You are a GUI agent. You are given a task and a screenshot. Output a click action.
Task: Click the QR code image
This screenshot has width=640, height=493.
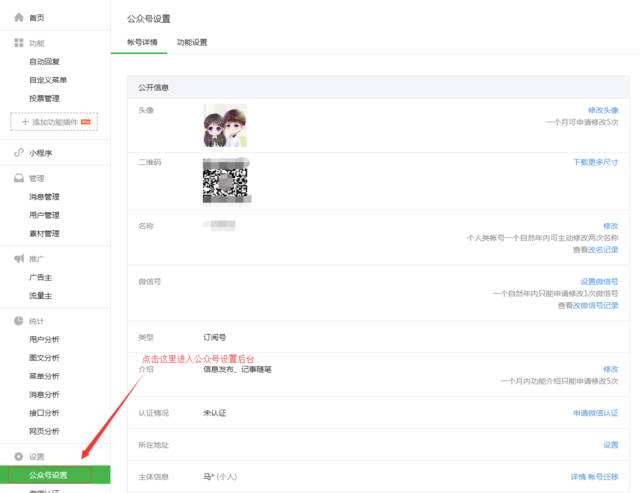pos(225,180)
